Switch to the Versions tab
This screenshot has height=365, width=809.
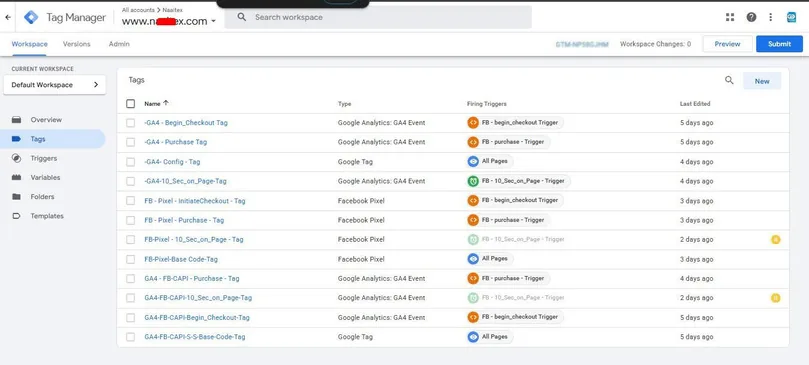pos(76,44)
